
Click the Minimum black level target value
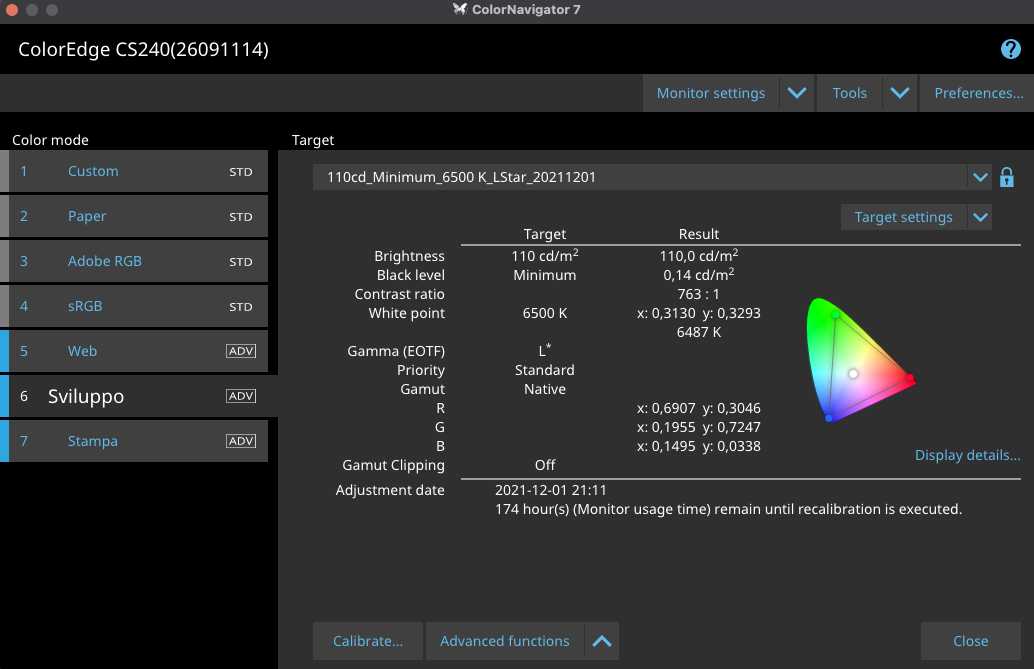pos(545,275)
